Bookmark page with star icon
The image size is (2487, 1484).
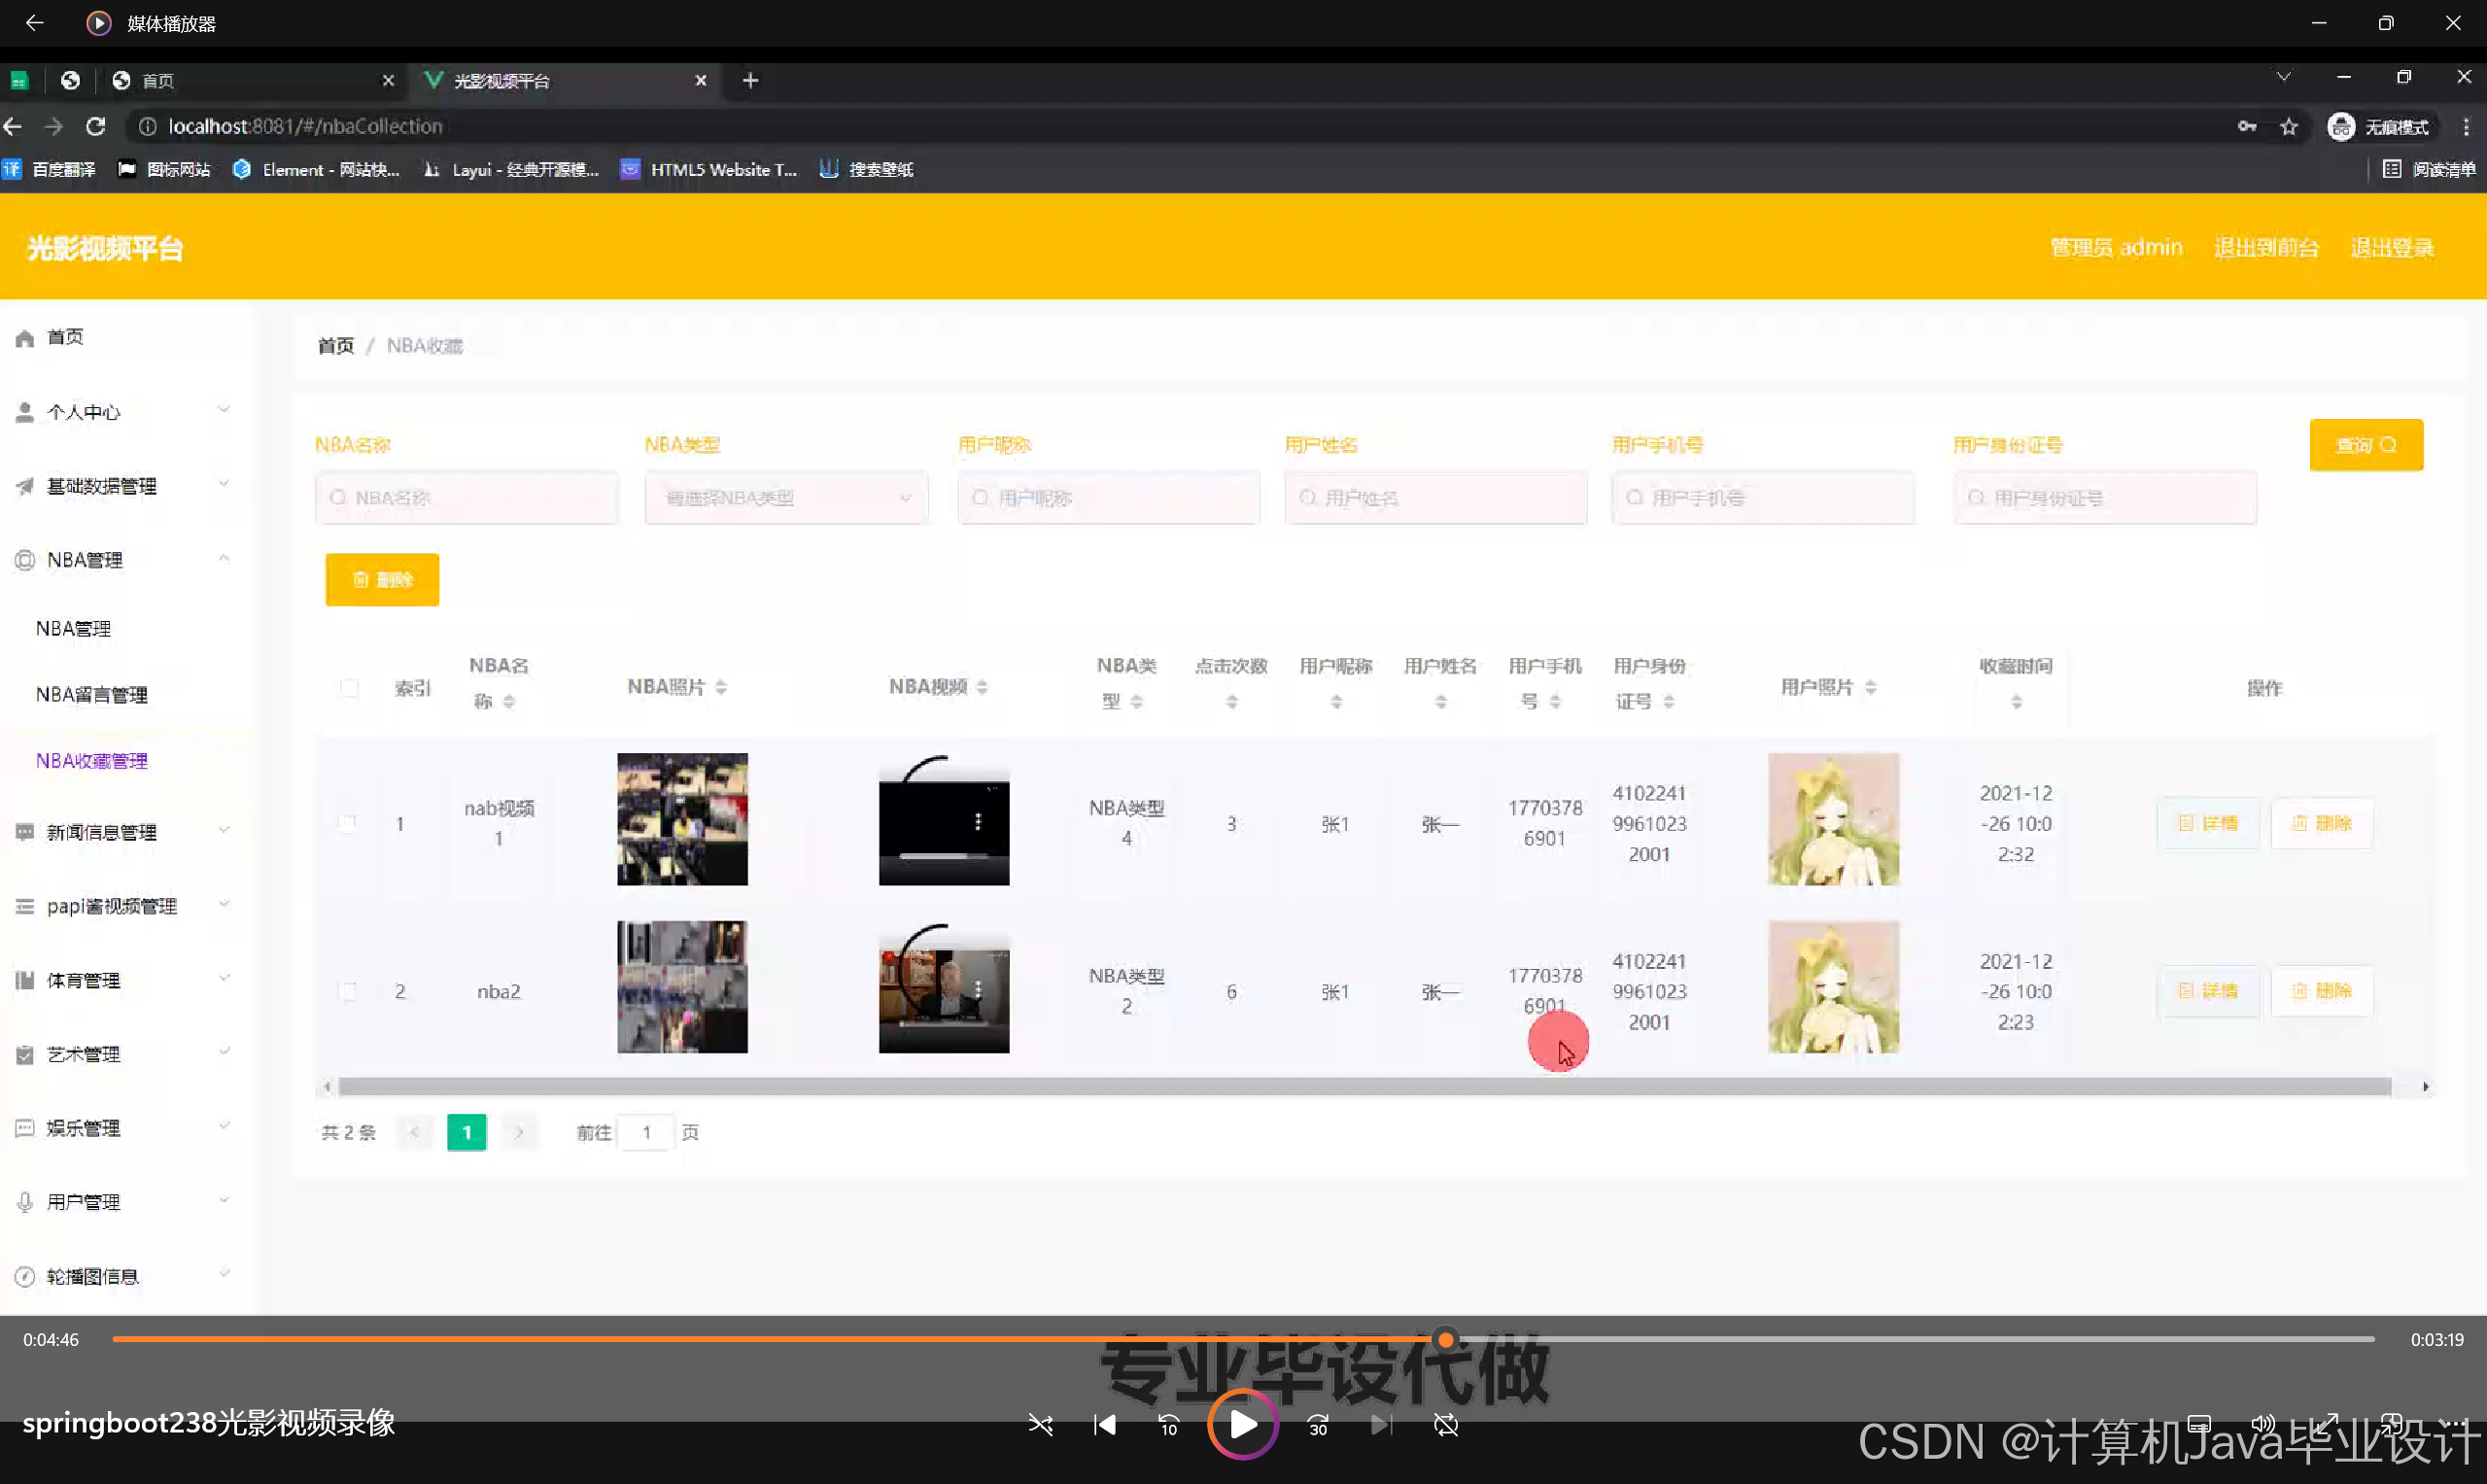click(x=2289, y=127)
